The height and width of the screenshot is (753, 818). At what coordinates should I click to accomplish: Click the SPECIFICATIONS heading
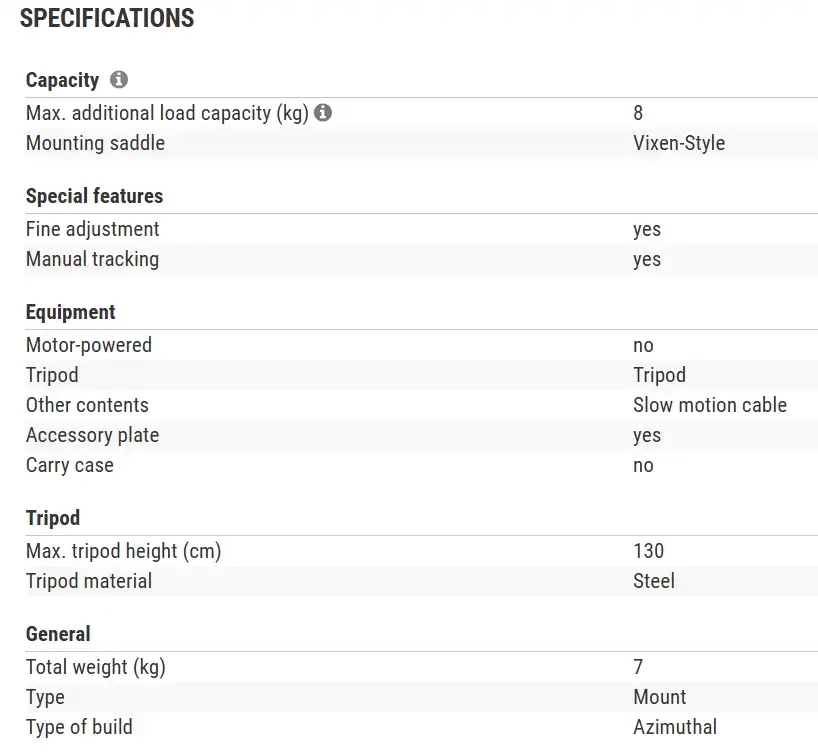click(107, 18)
